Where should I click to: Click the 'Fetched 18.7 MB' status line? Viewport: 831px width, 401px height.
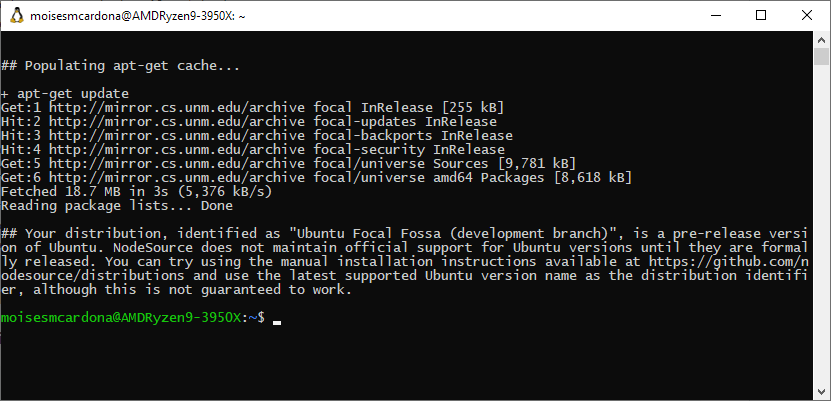pos(135,191)
